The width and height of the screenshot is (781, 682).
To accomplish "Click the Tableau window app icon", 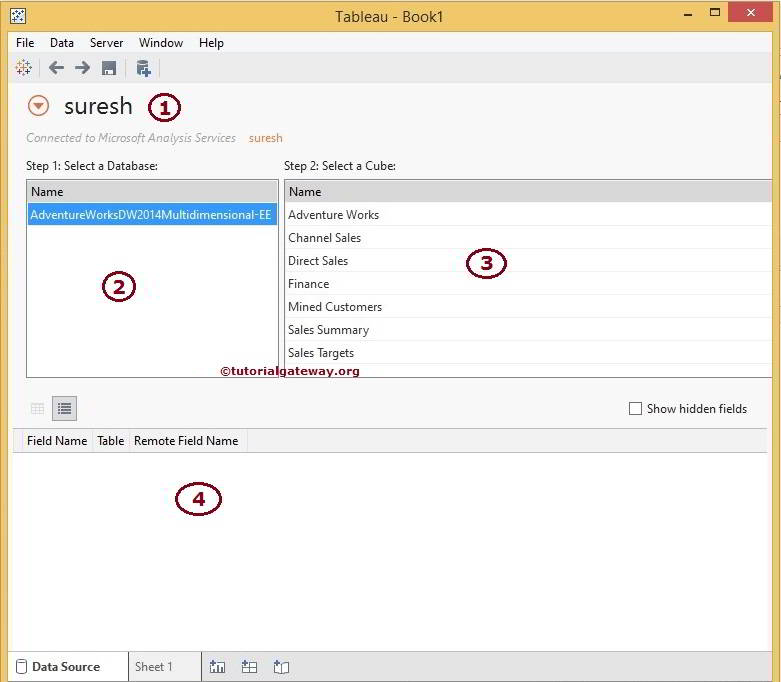I will [18, 16].
